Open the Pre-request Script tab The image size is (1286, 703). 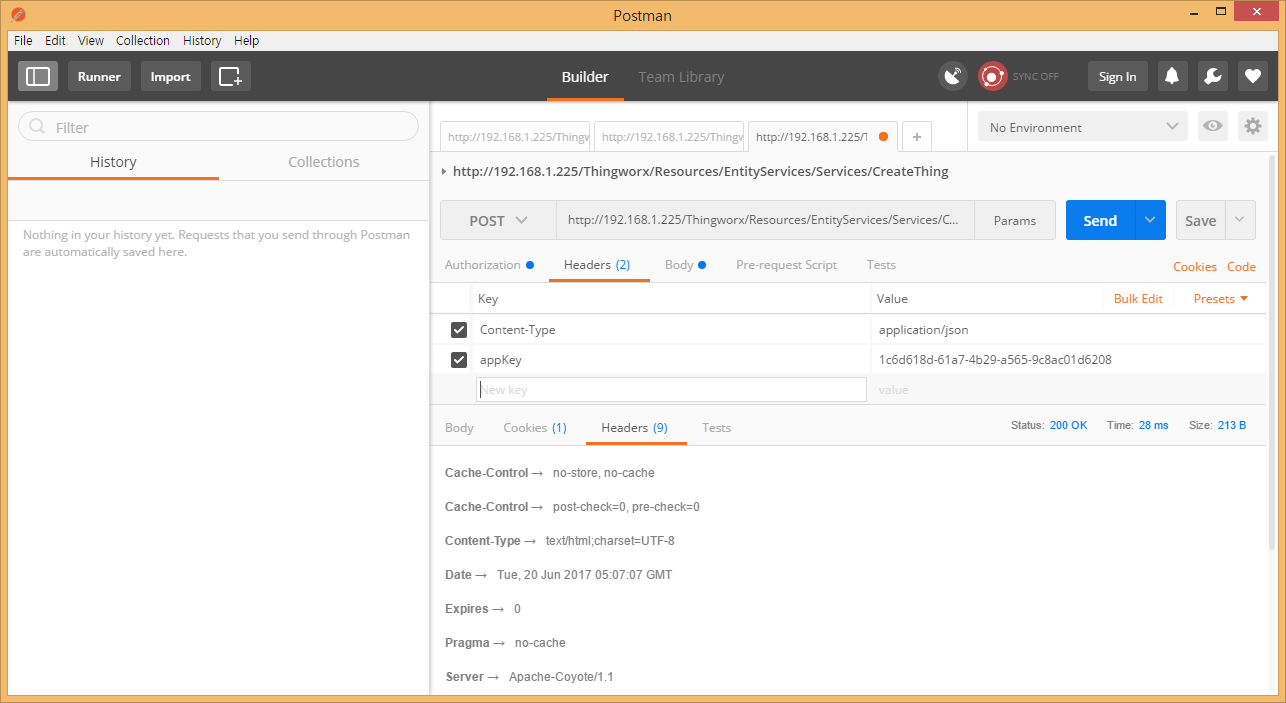pos(786,265)
